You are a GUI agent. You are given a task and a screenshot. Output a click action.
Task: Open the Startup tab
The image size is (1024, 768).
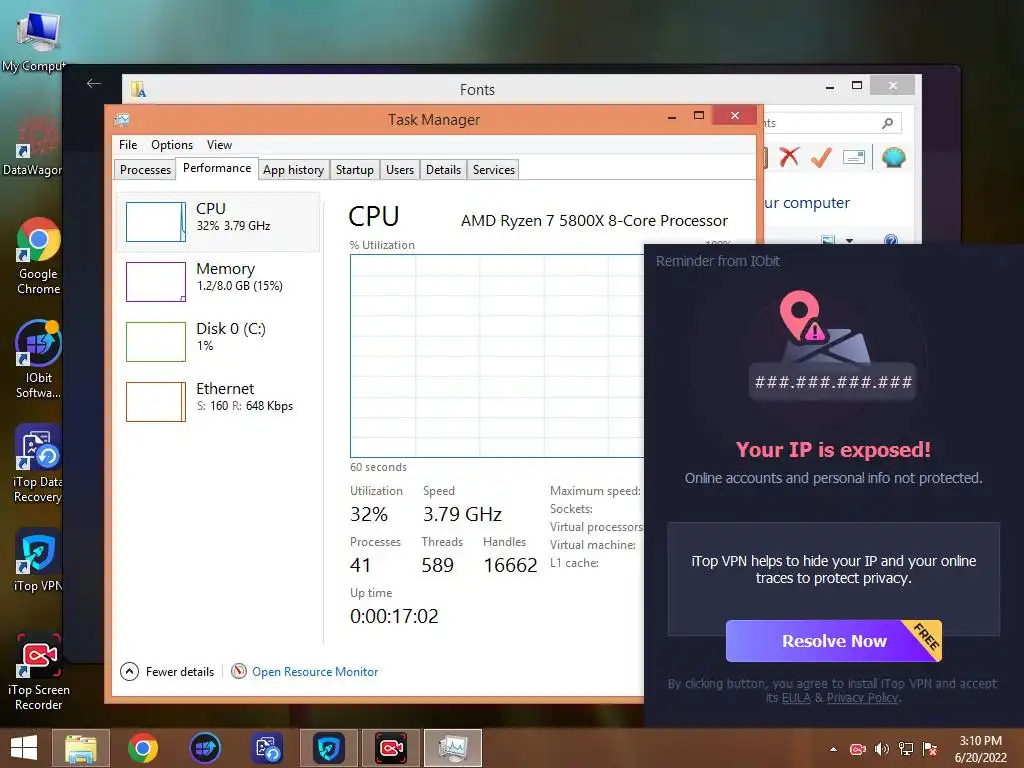[355, 170]
